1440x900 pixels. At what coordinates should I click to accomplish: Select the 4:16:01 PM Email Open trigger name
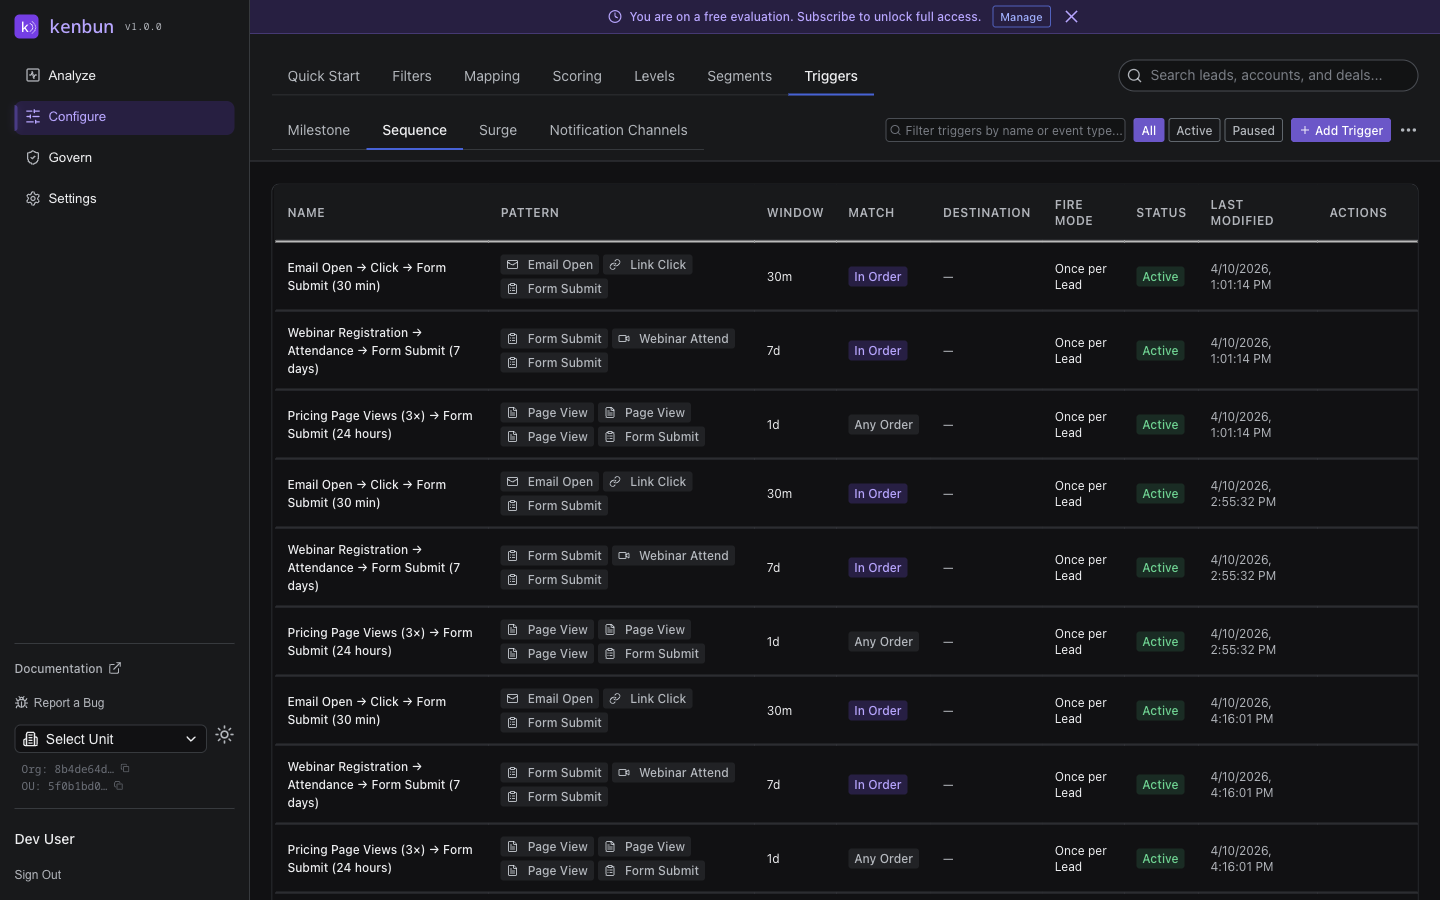pos(367,711)
